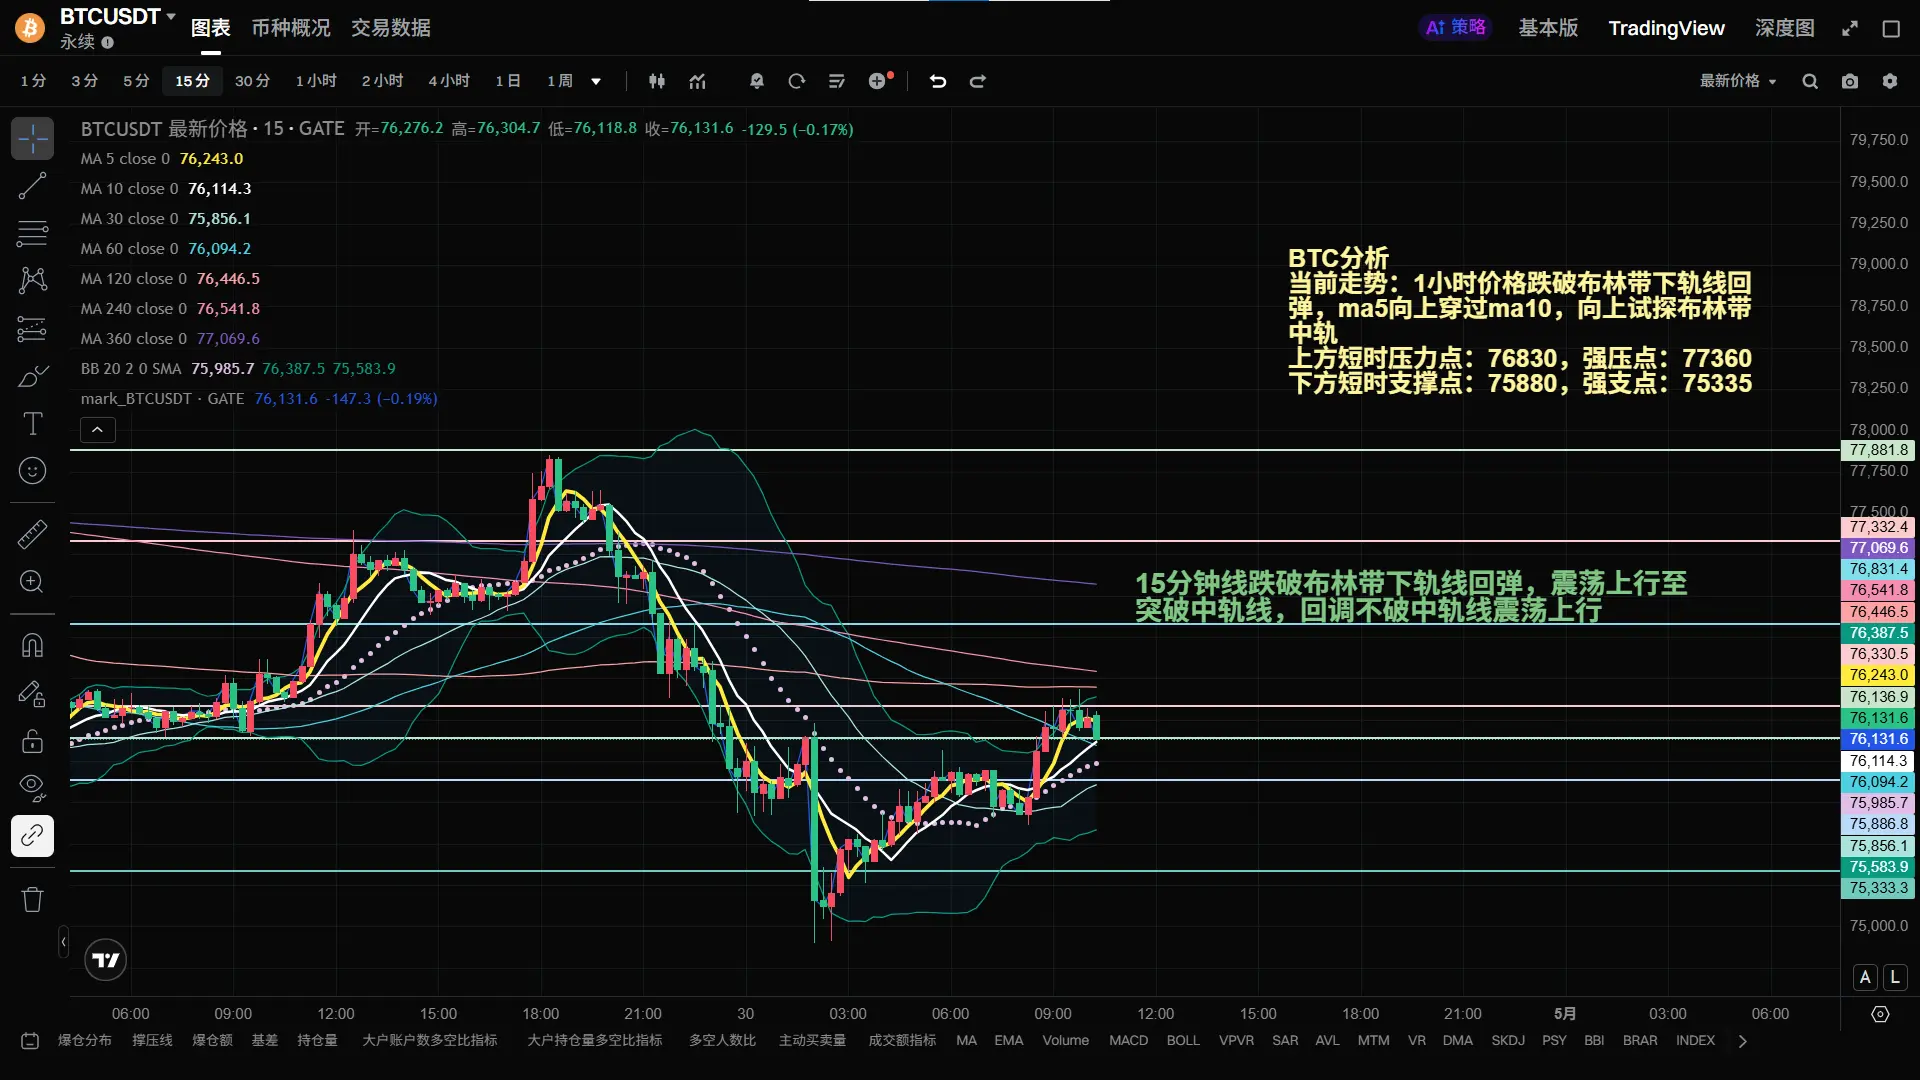
Task: Select the trend line drawing tool
Action: click(32, 186)
